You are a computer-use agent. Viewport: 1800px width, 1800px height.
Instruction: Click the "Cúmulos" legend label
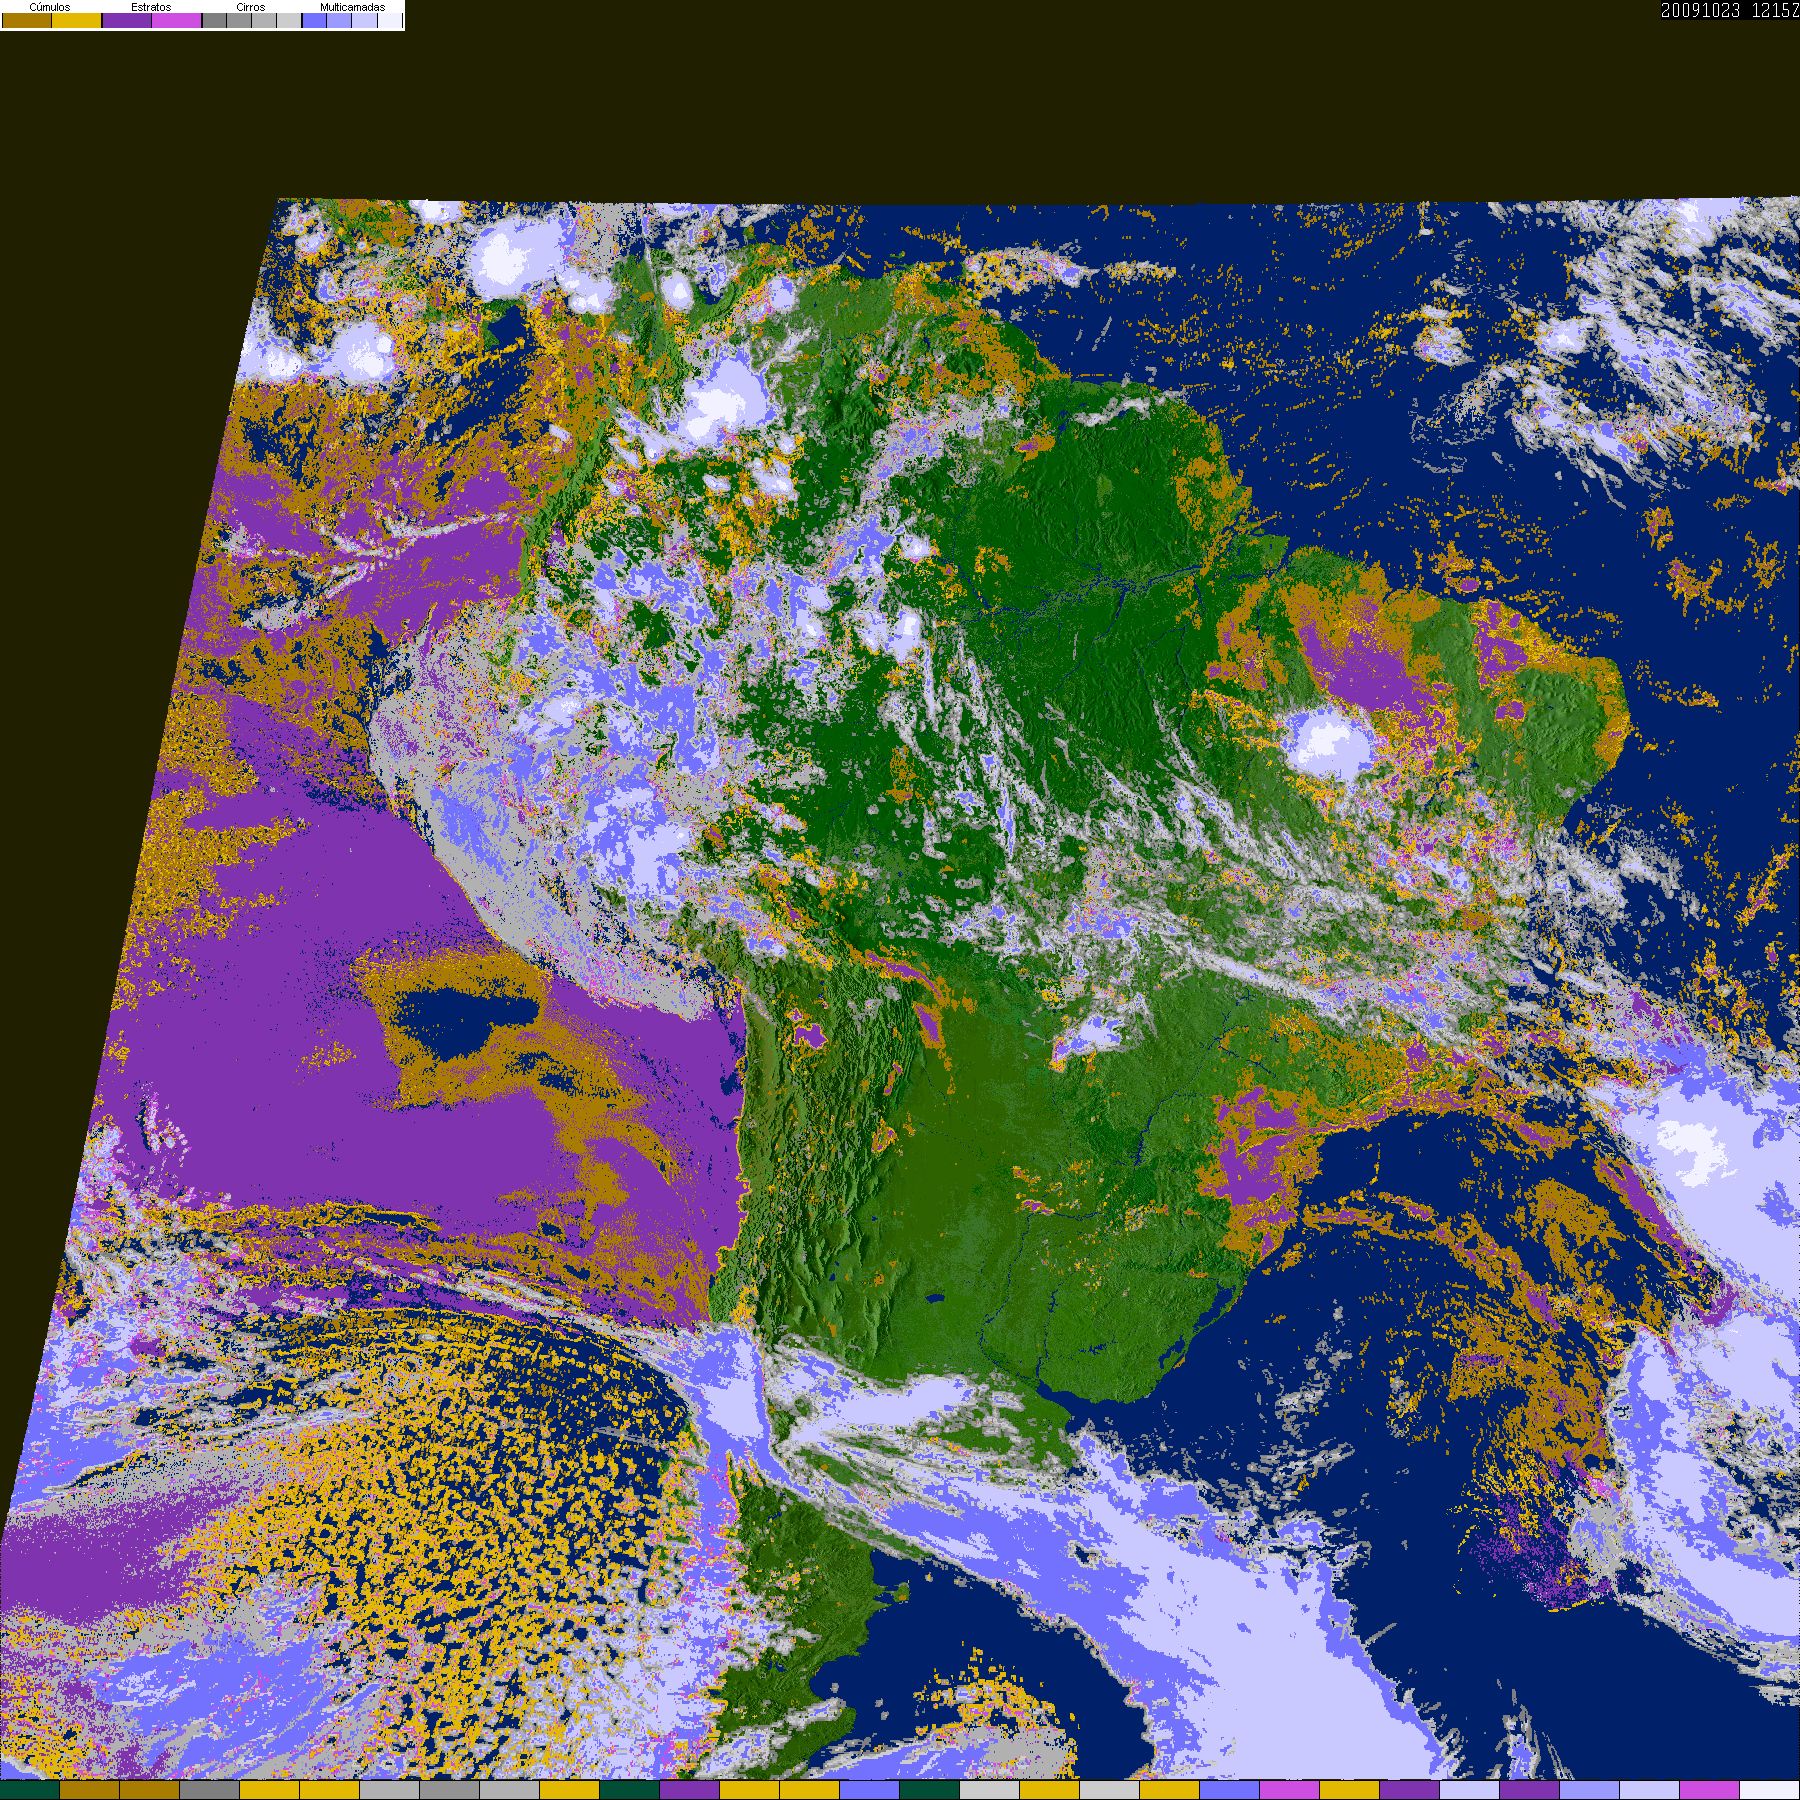click(50, 7)
